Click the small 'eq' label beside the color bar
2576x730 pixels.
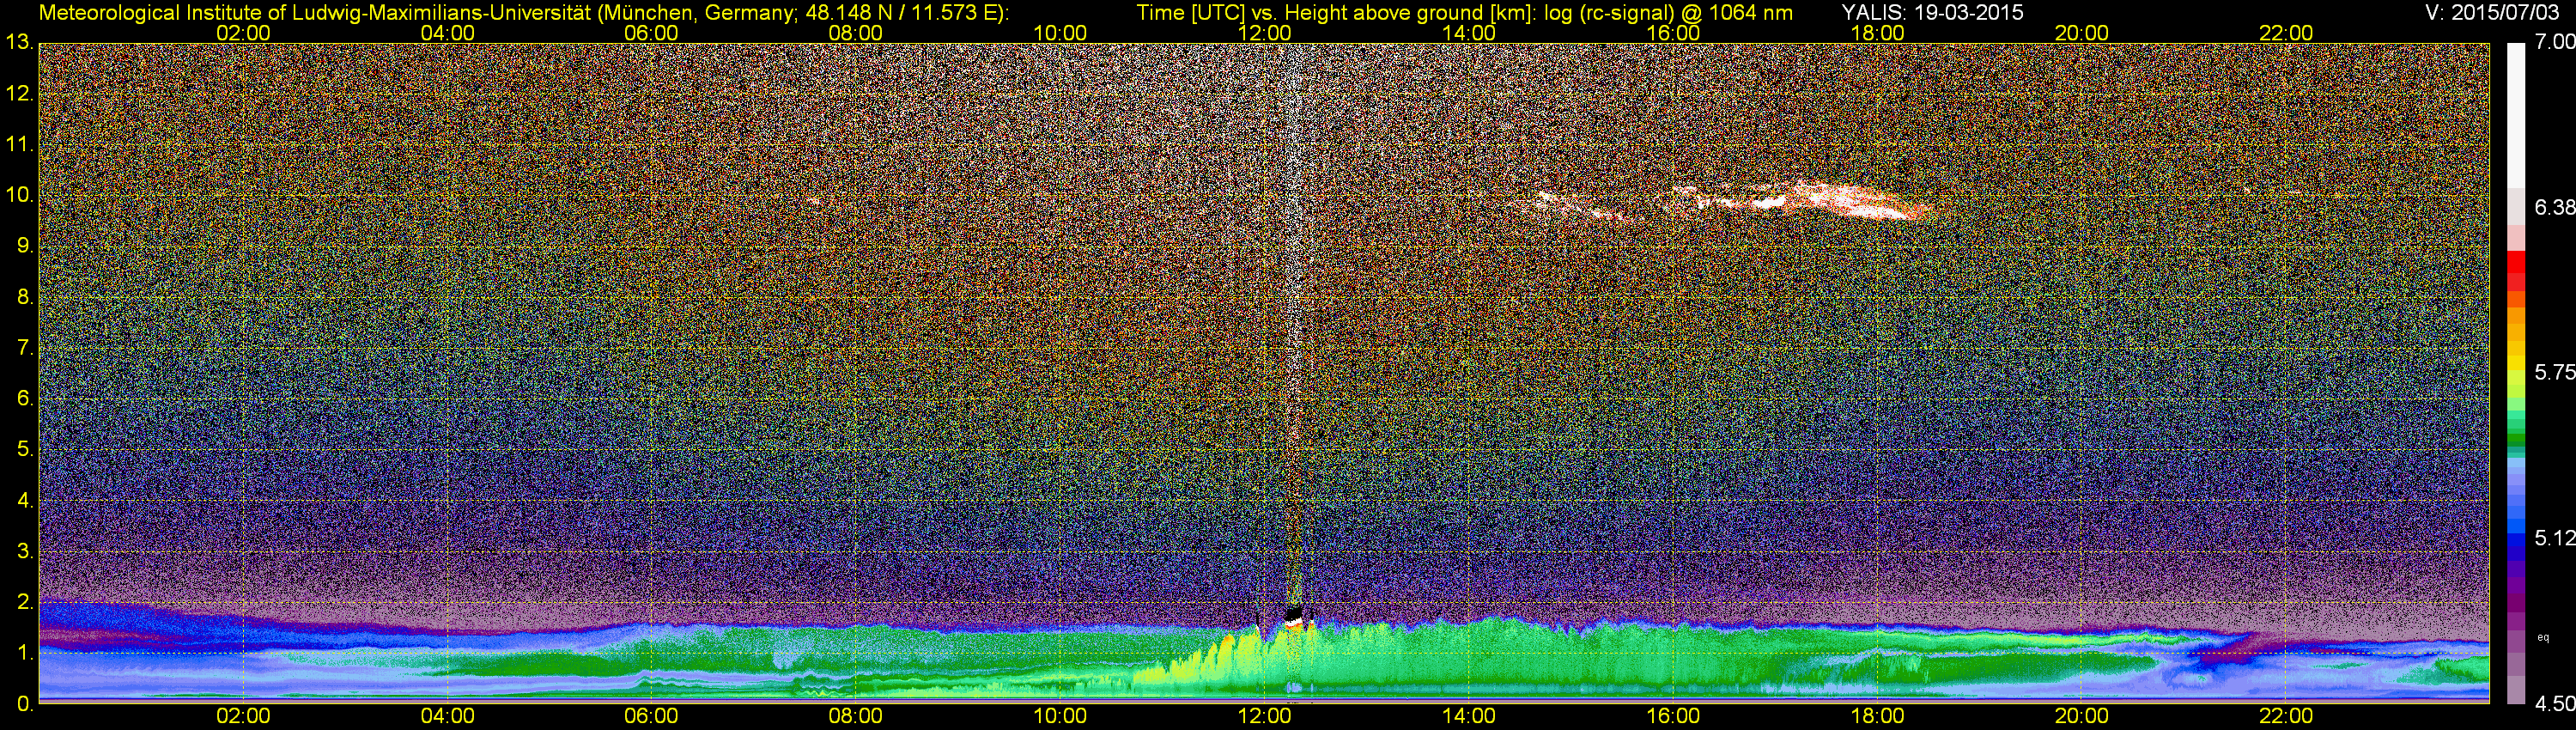click(2543, 637)
